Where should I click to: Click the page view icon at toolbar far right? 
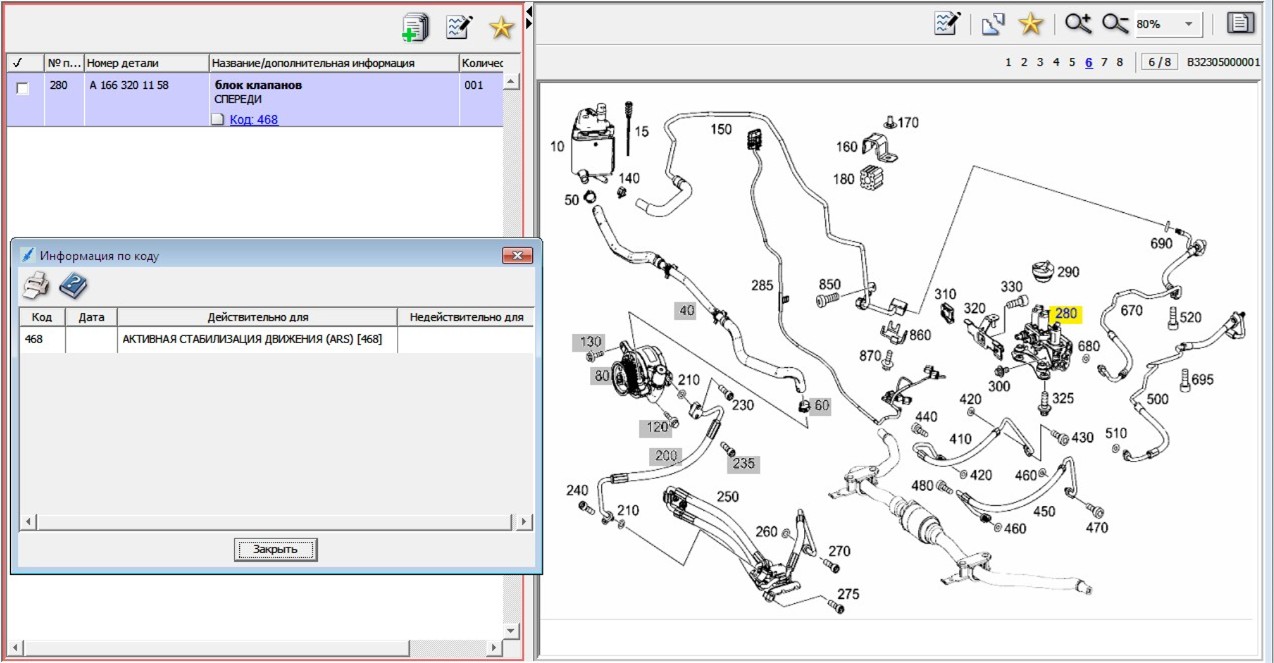click(1241, 23)
